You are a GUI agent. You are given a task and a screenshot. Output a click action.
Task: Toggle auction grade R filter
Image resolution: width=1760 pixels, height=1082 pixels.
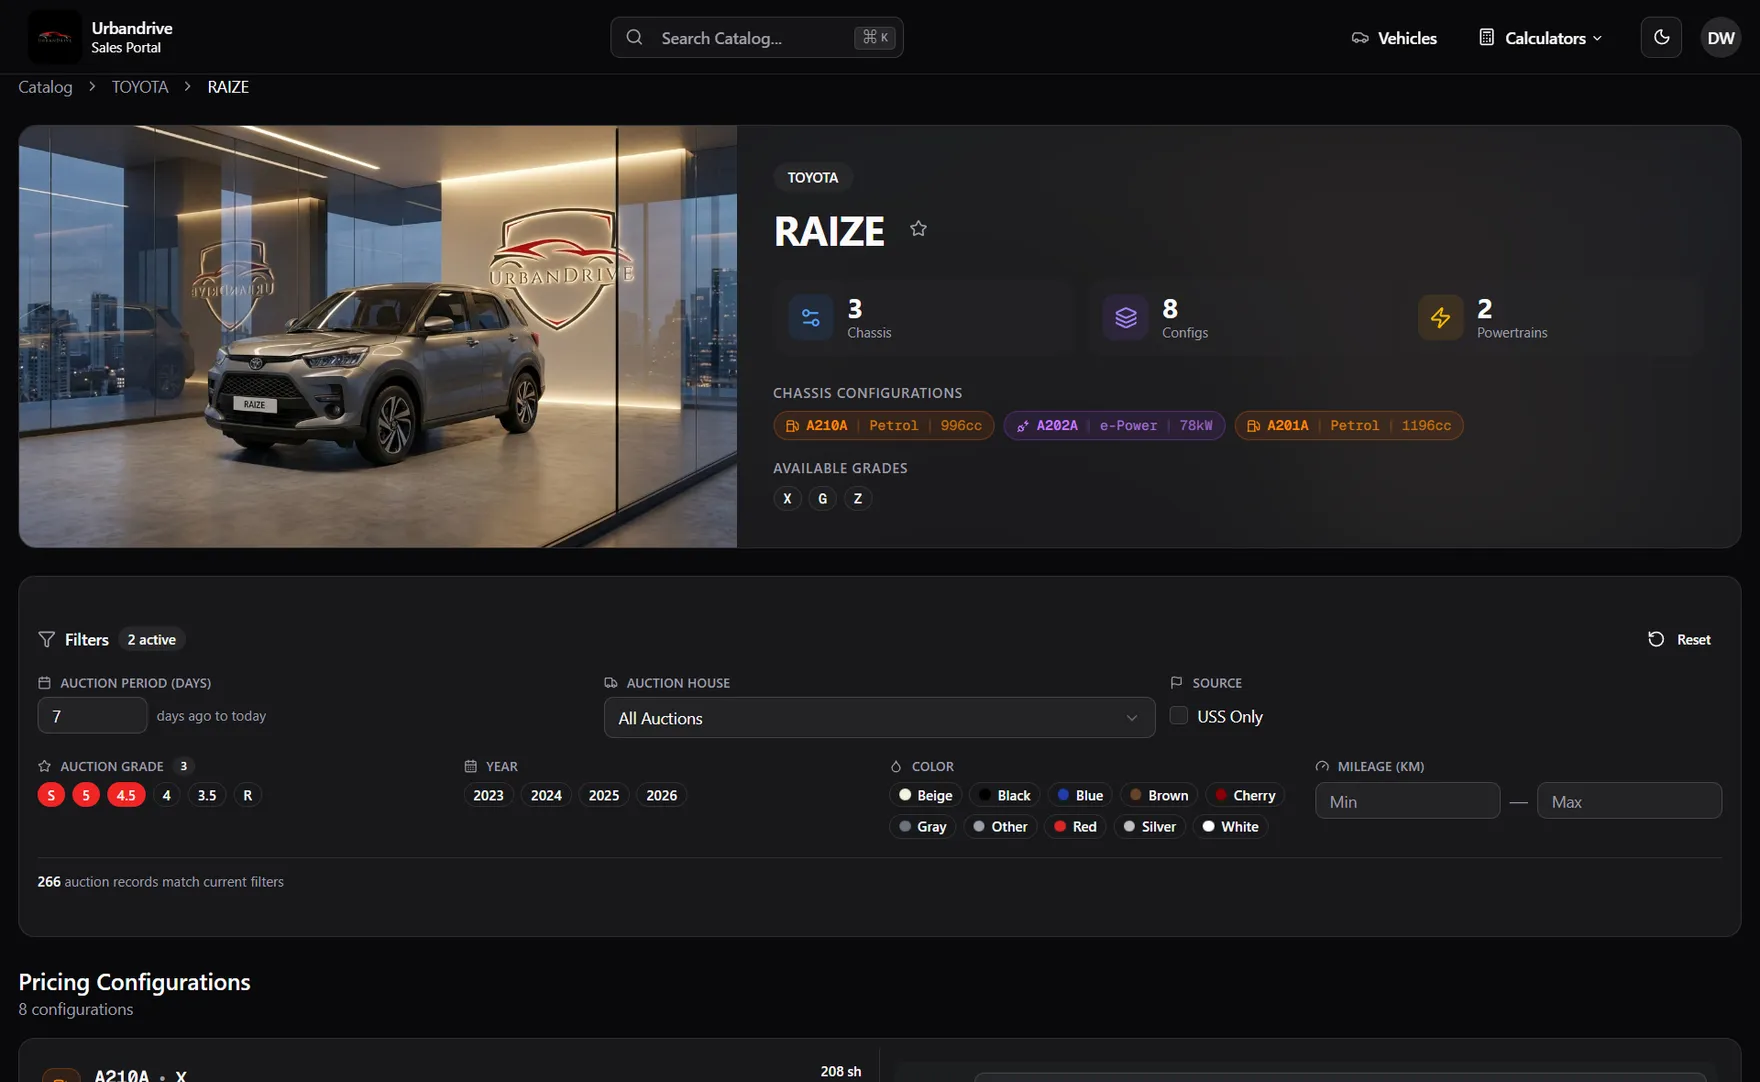pos(248,795)
